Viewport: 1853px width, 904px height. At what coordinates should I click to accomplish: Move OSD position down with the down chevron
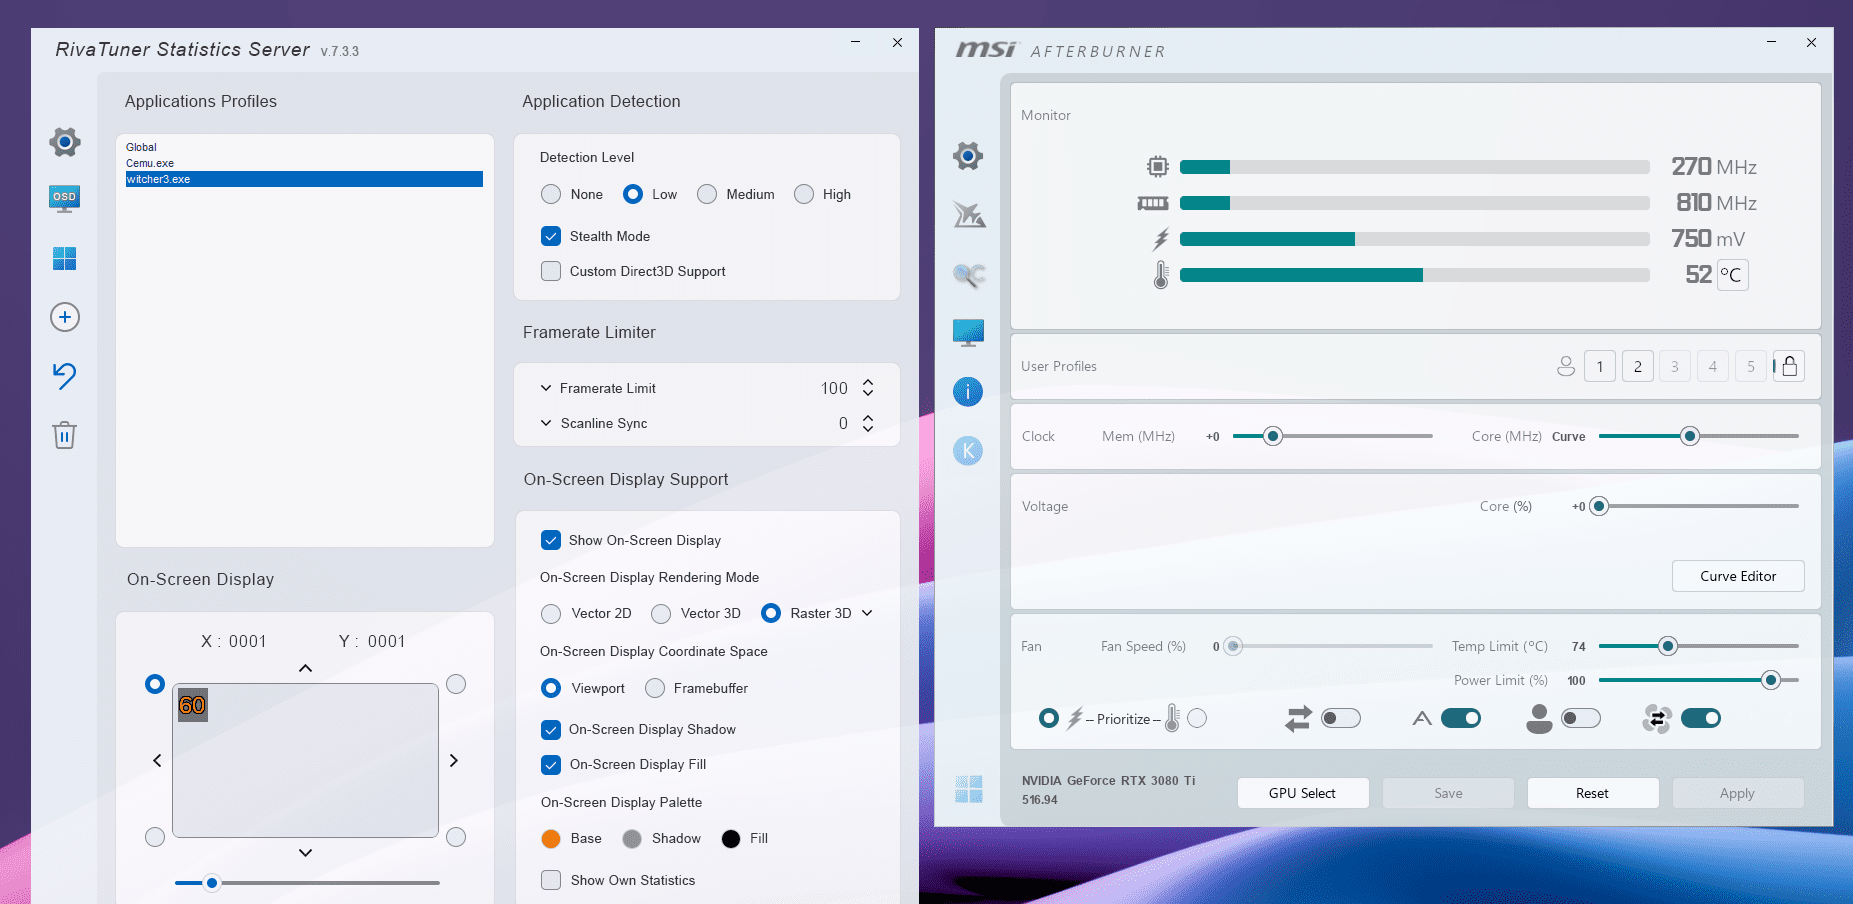click(306, 853)
